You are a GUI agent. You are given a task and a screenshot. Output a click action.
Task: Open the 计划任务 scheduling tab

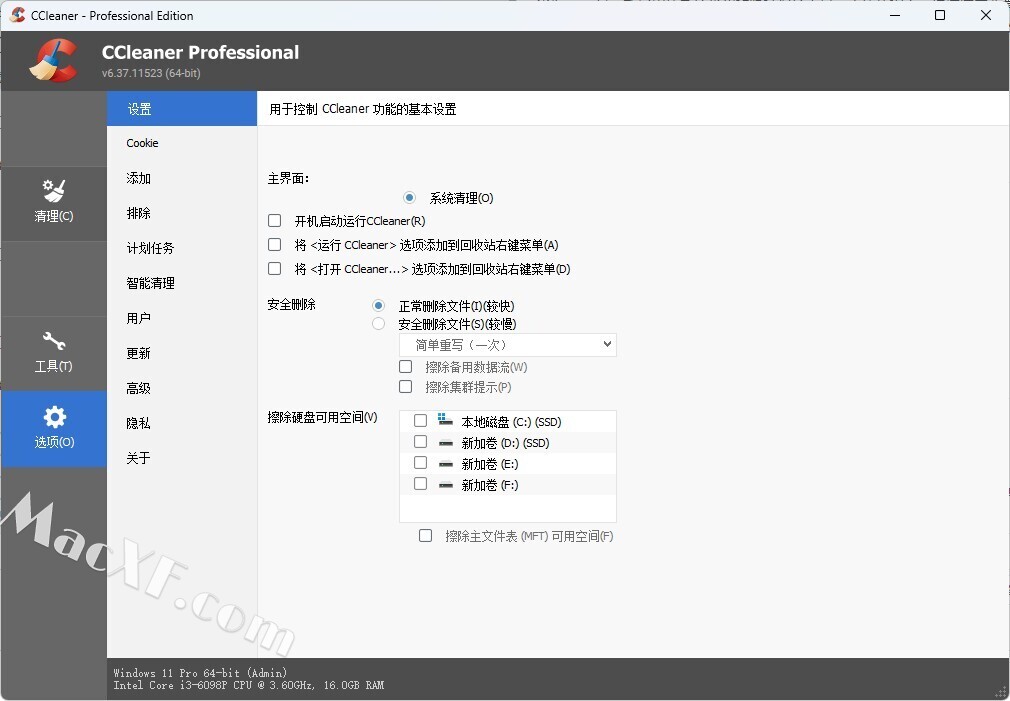182,248
